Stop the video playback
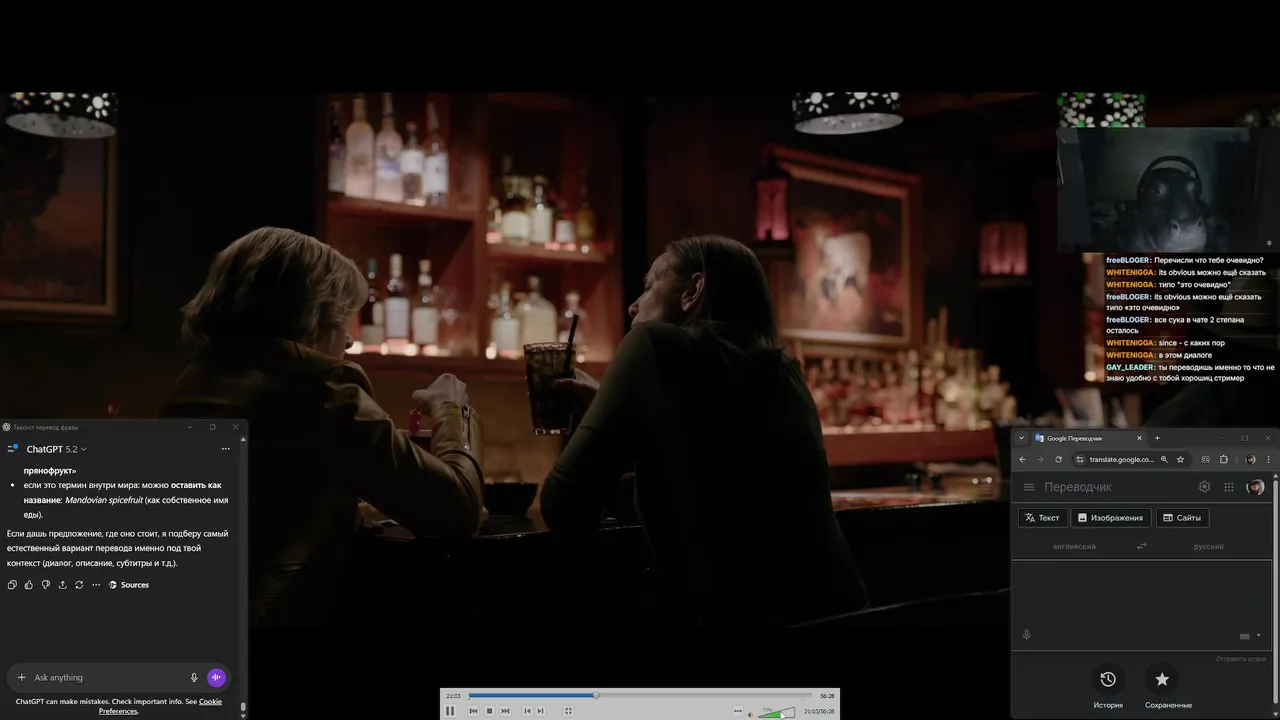 [489, 711]
